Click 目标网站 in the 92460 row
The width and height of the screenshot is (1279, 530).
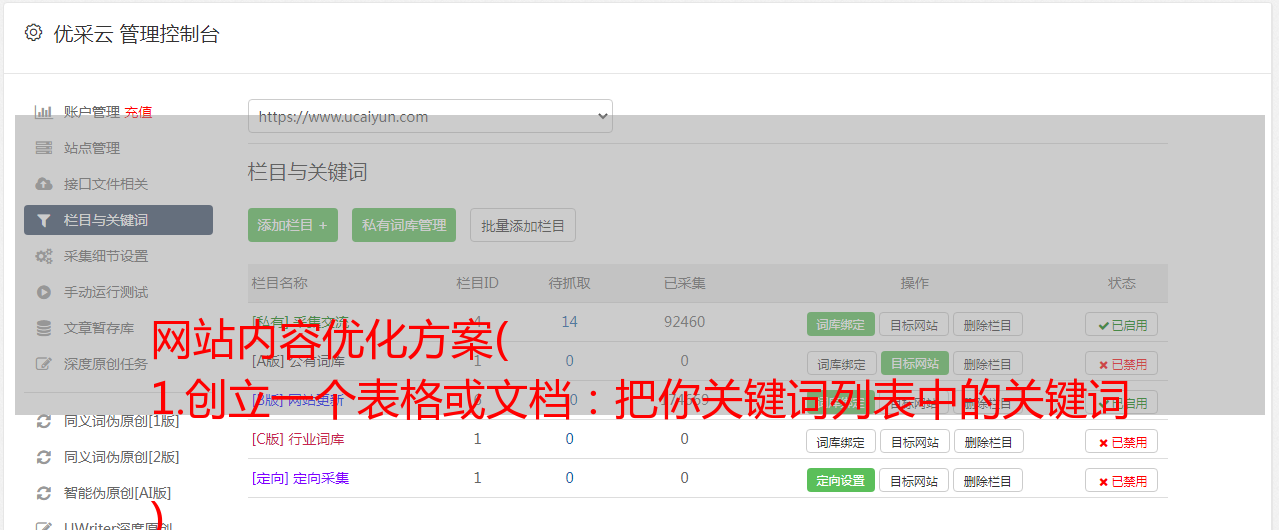coord(914,324)
